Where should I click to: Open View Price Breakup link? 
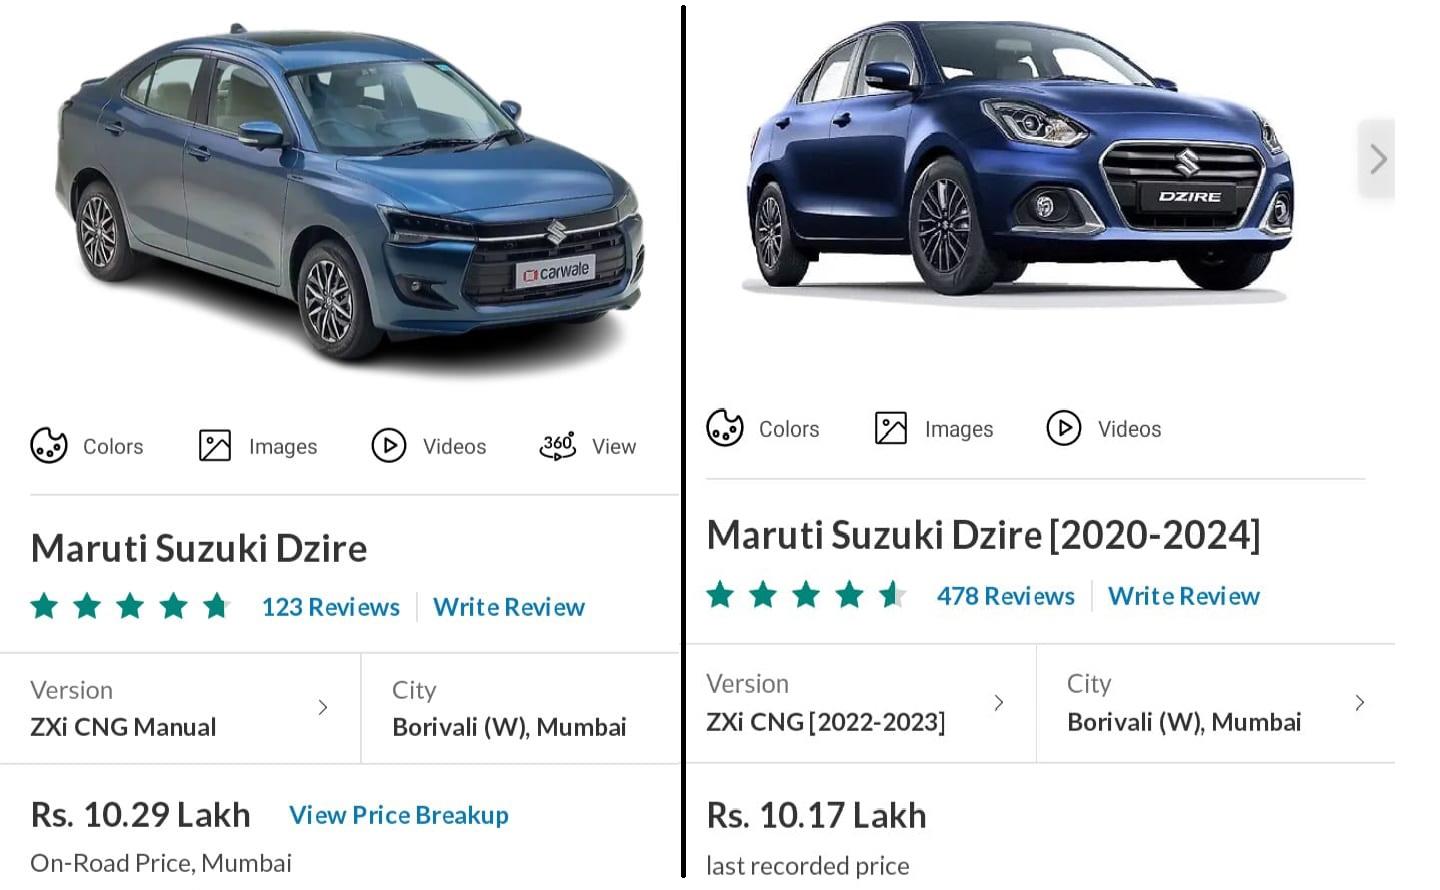coord(399,815)
